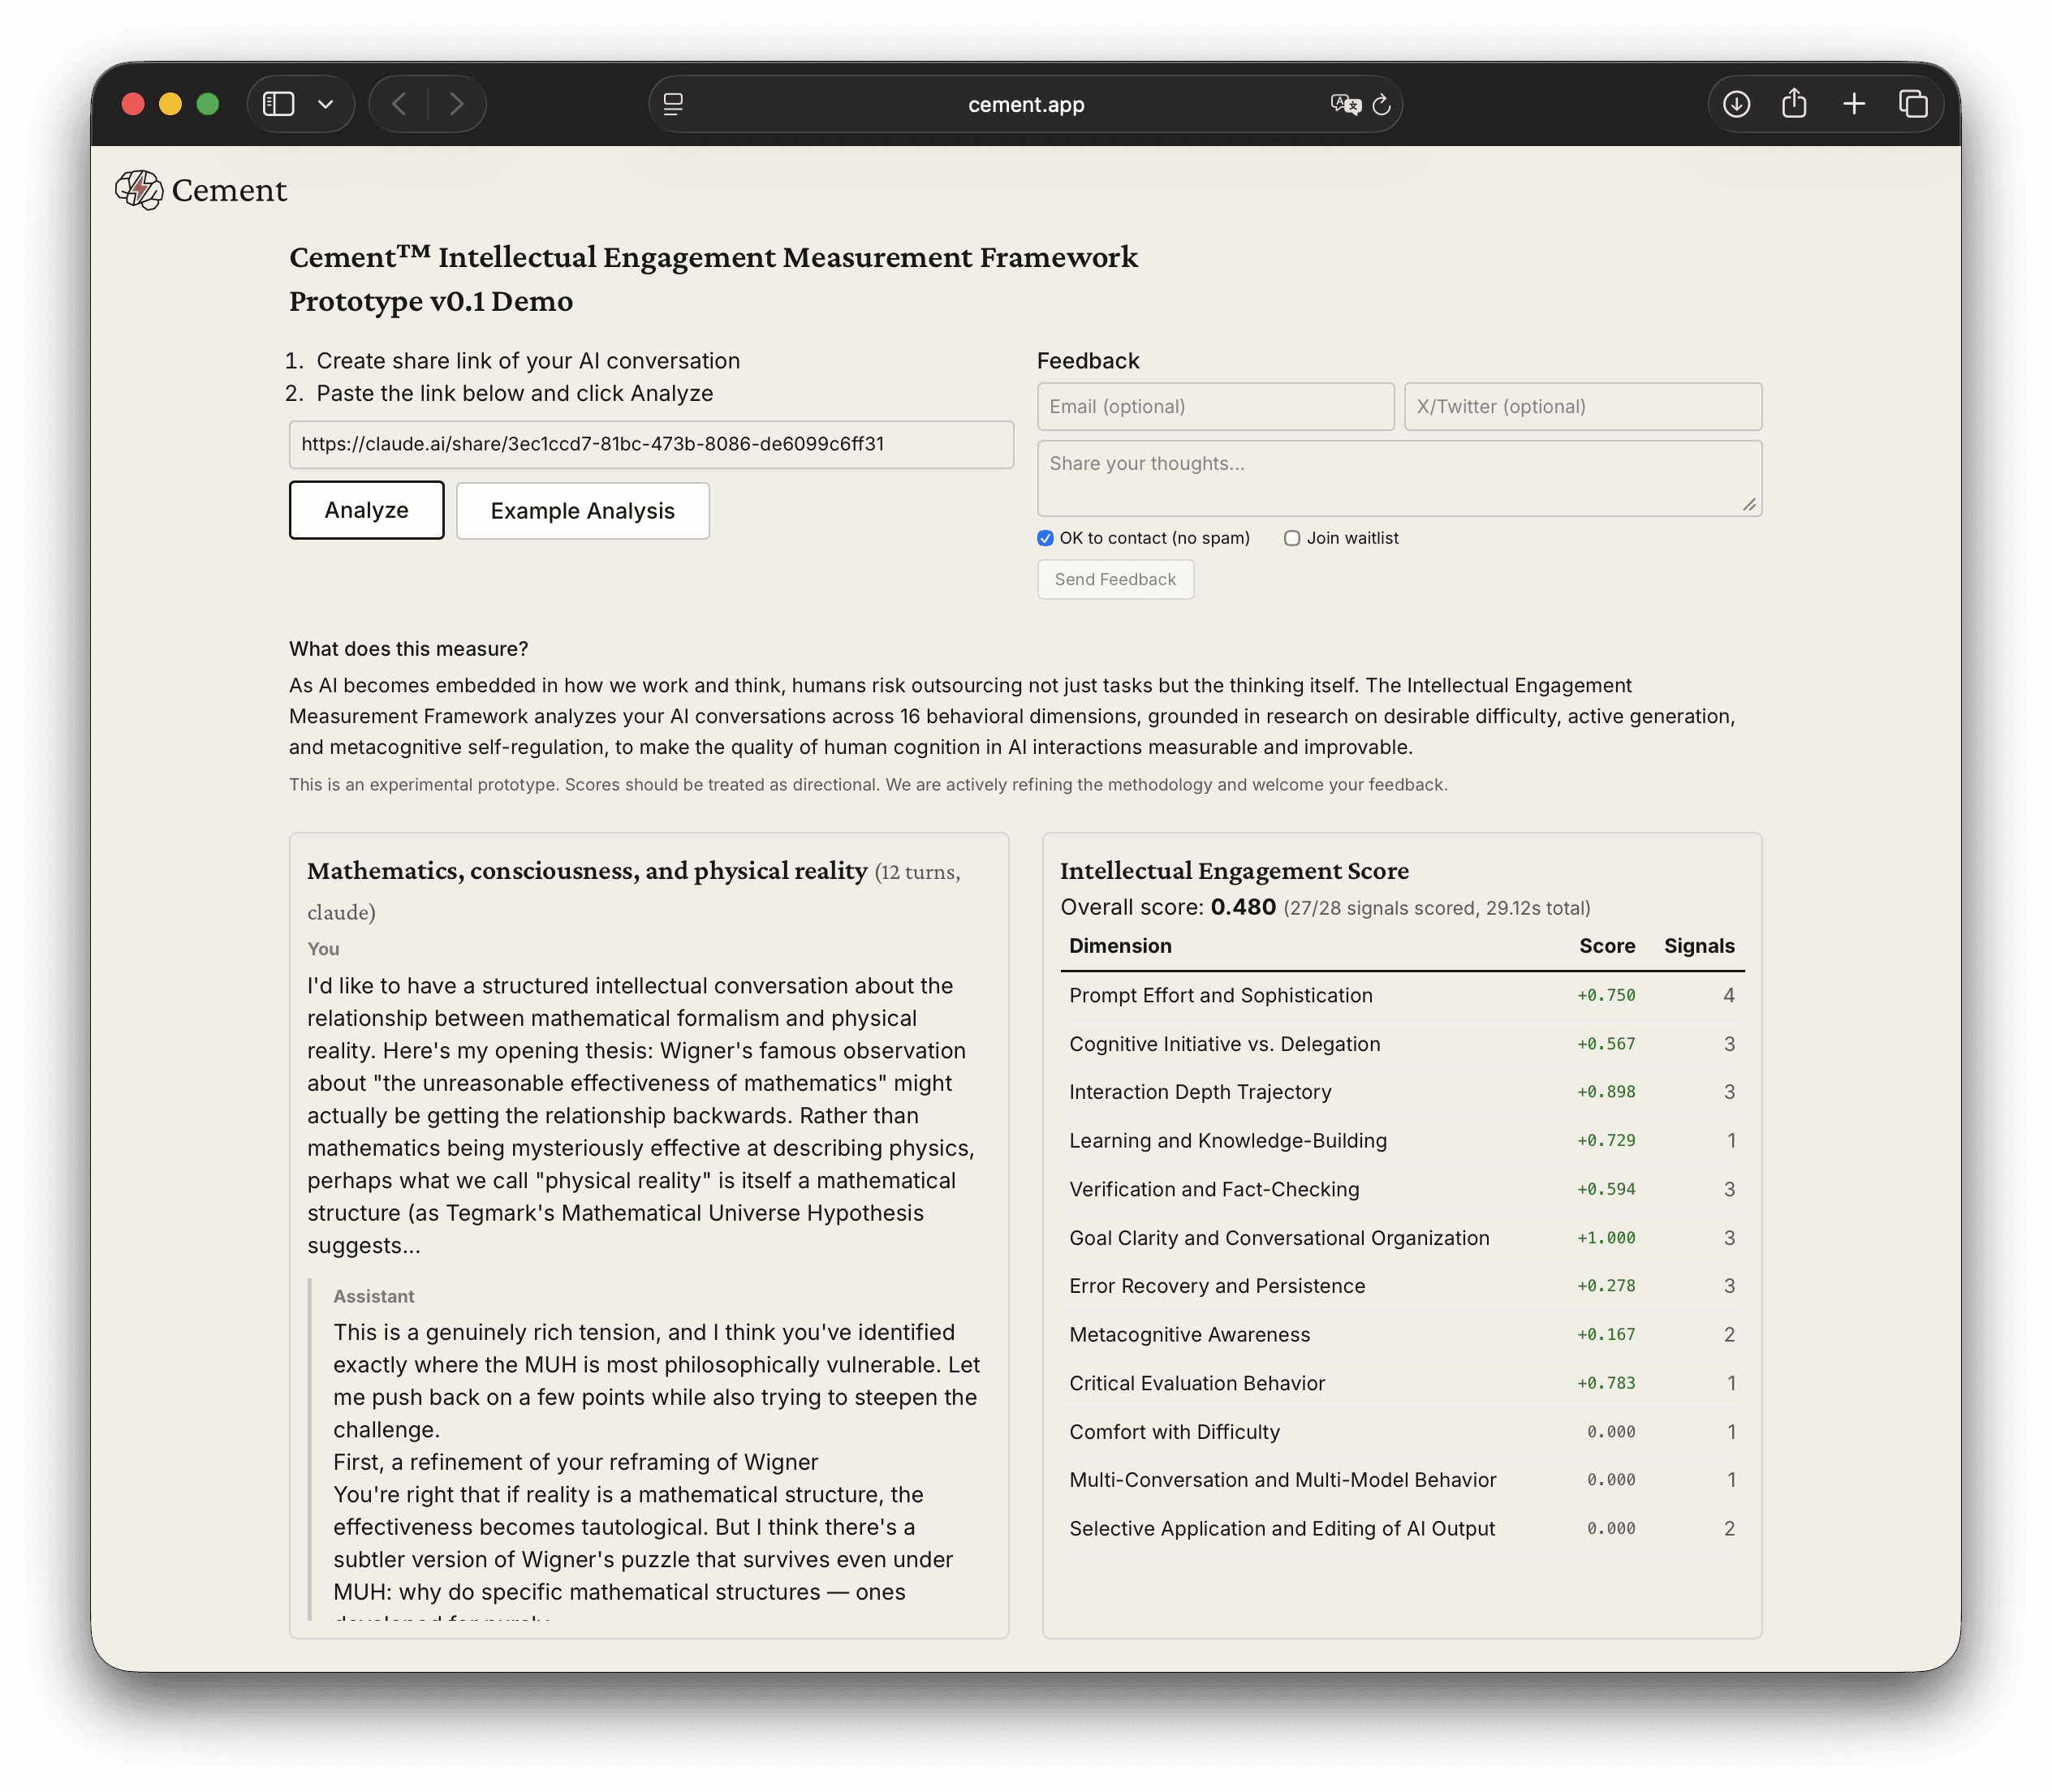Image resolution: width=2052 pixels, height=1792 pixels.
Task: Expand the sidebar tab group dropdown chevron
Action: click(x=325, y=104)
